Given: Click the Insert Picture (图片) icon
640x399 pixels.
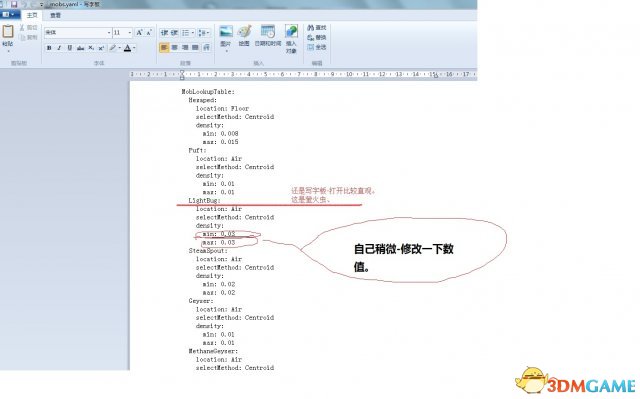Looking at the screenshot, I should (226, 32).
